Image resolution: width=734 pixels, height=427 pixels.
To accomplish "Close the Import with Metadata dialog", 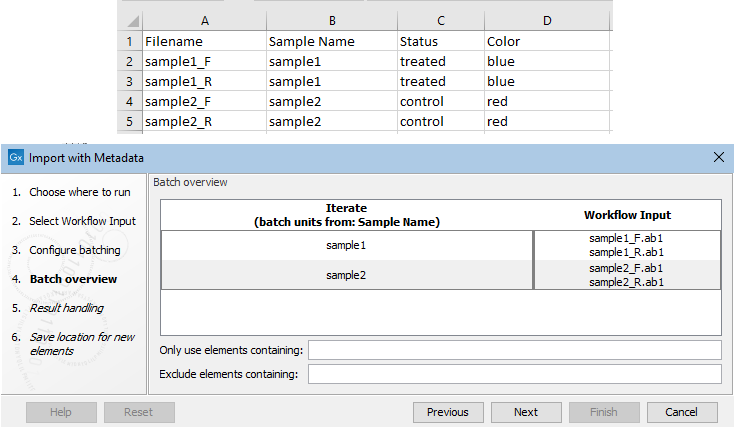I will [x=718, y=157].
